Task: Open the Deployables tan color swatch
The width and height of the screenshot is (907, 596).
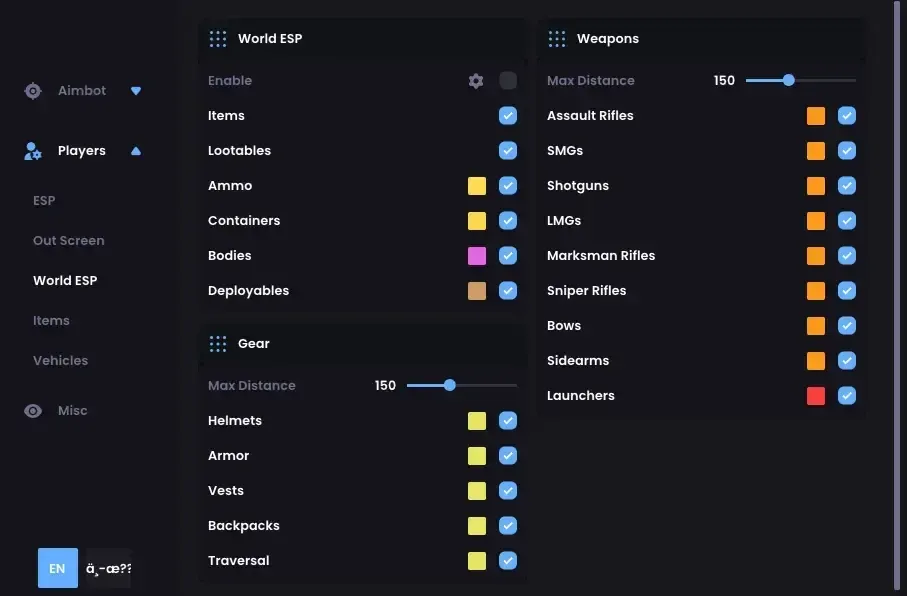Action: tap(477, 291)
